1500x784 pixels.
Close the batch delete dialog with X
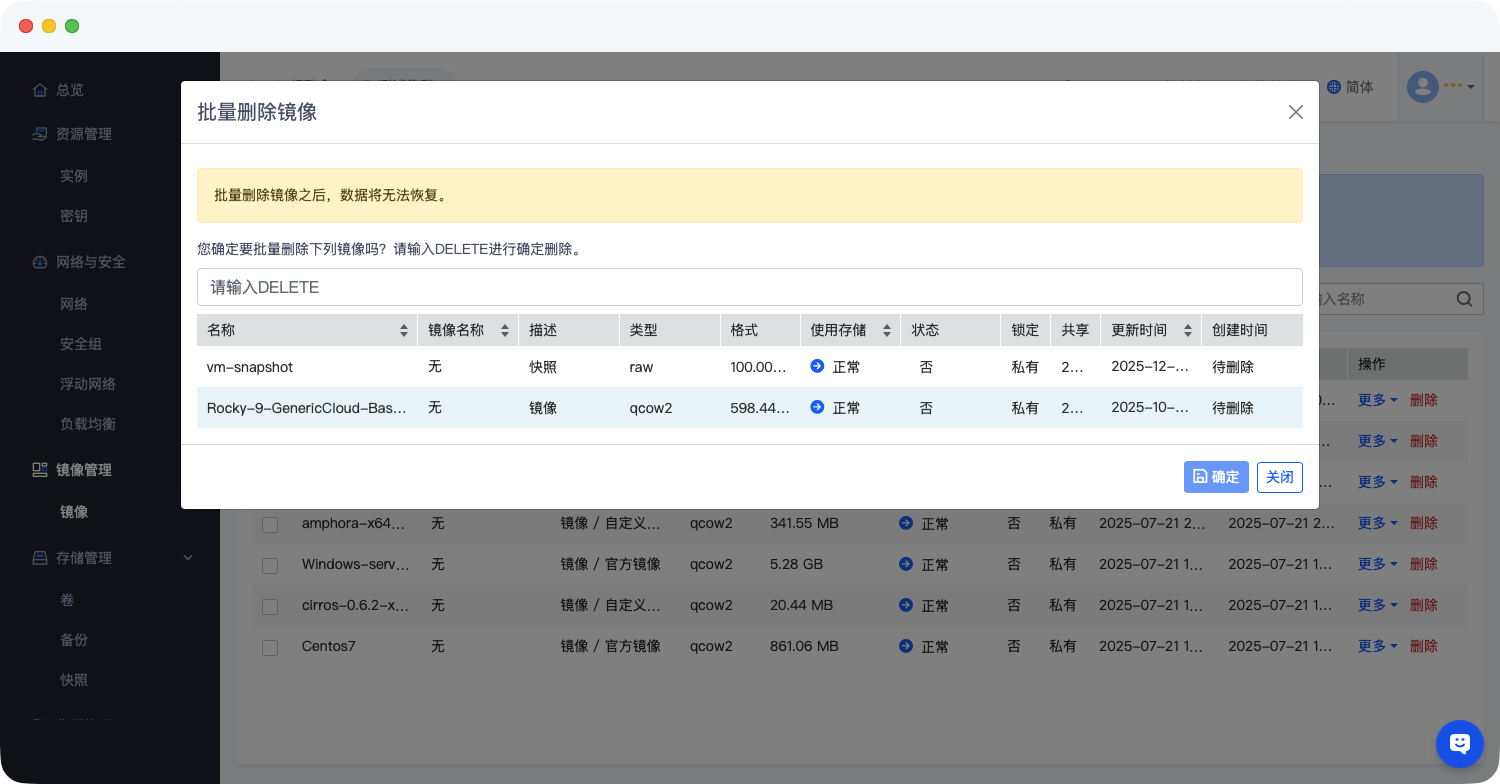(x=1295, y=112)
